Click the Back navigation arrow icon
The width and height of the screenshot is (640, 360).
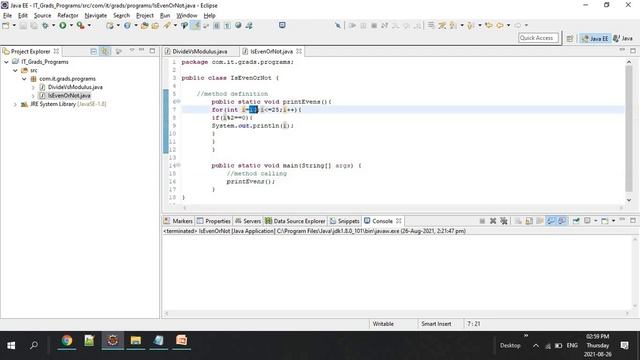(x=500, y=25)
